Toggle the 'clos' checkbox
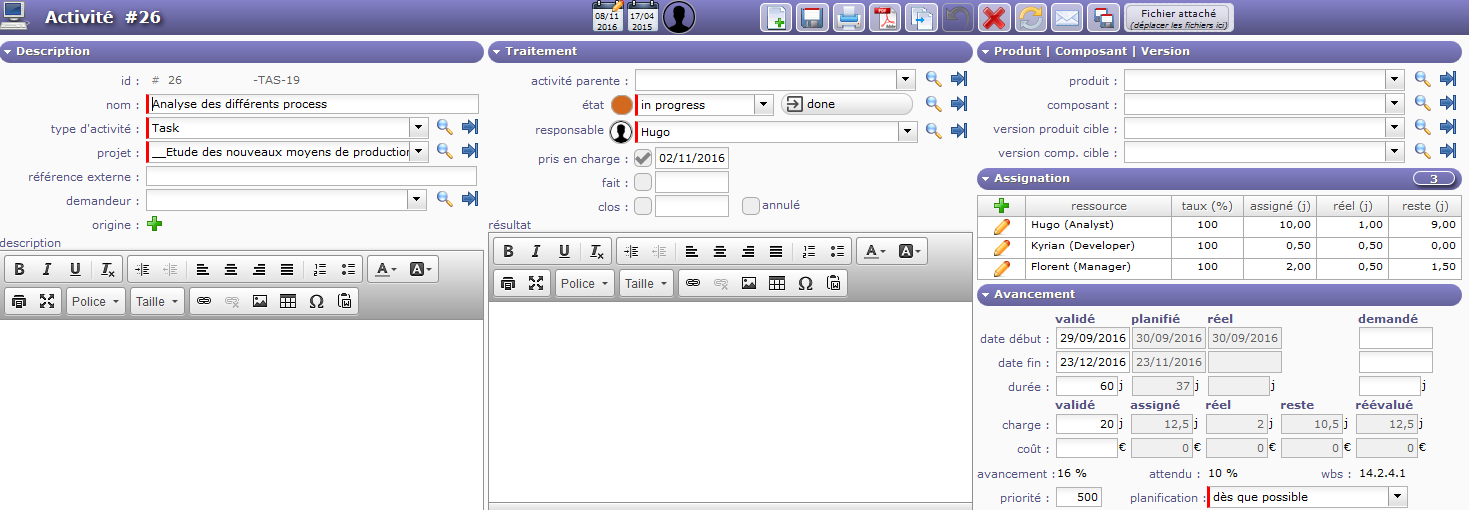 point(643,206)
